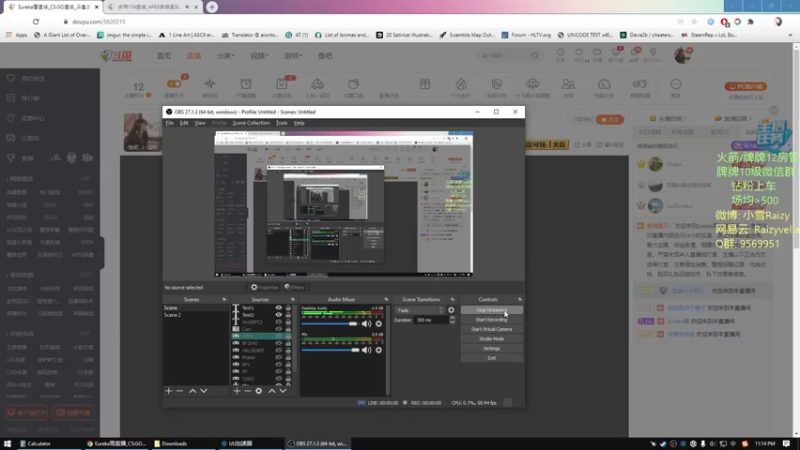This screenshot has width=800, height=450.
Task: Toggle visibility of Cam source
Action: click(x=279, y=329)
